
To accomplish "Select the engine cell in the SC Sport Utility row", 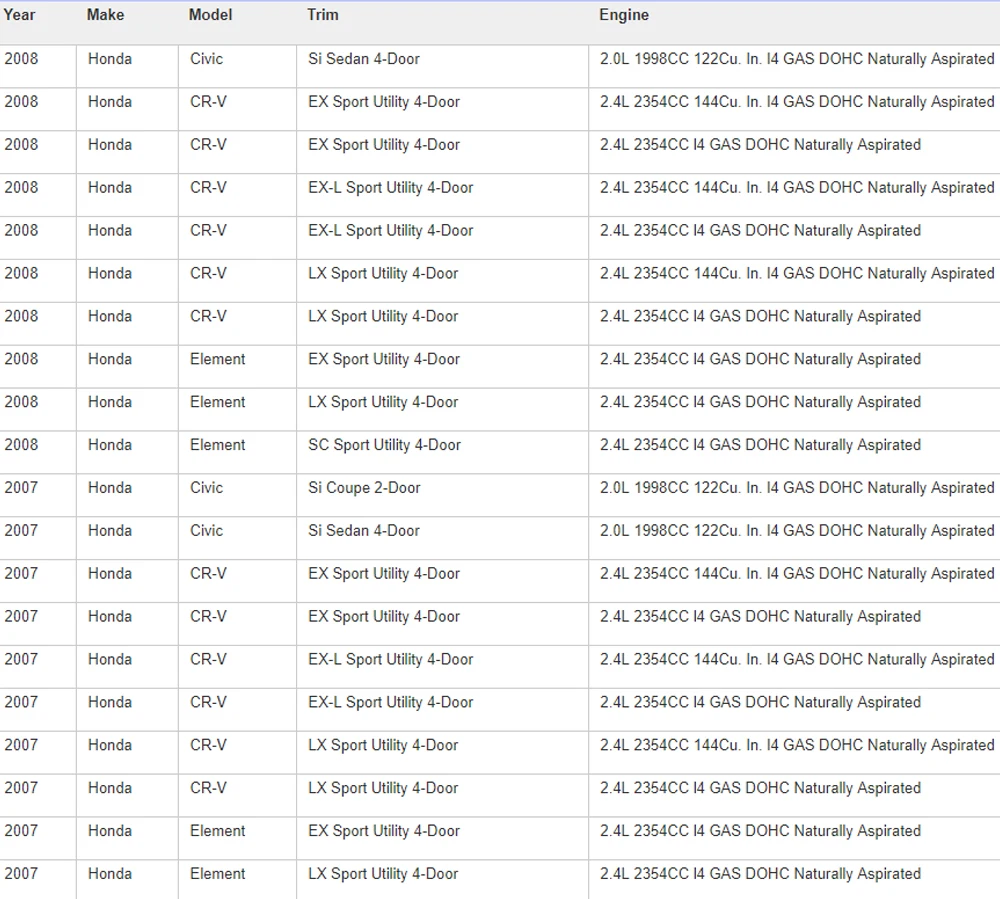I will pos(760,445).
